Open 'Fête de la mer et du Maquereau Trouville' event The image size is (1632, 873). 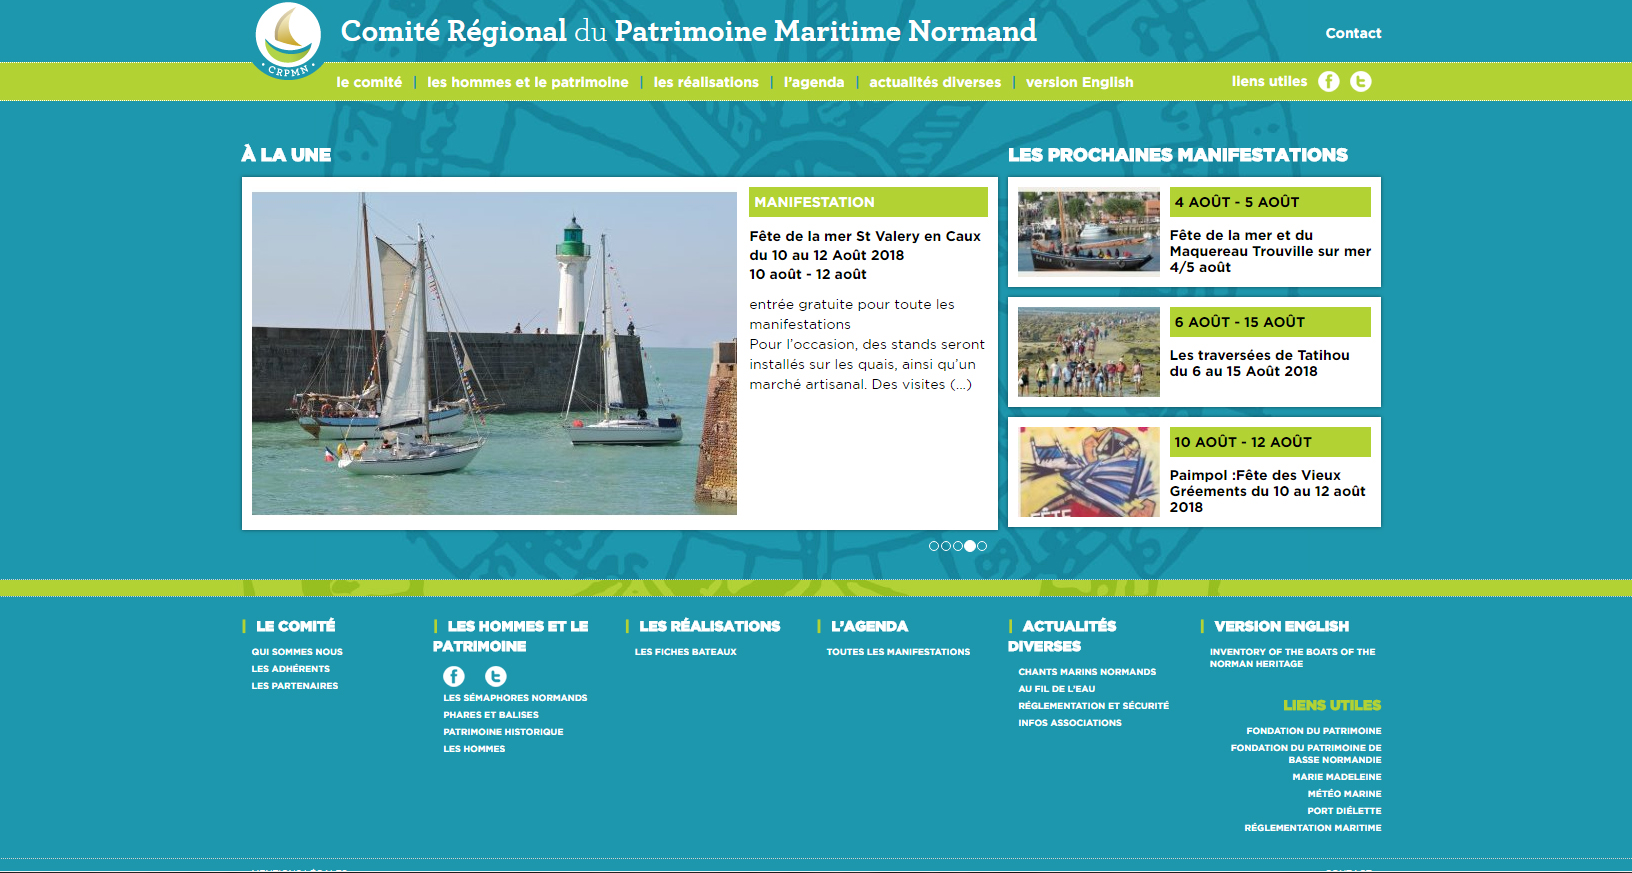coord(1270,251)
